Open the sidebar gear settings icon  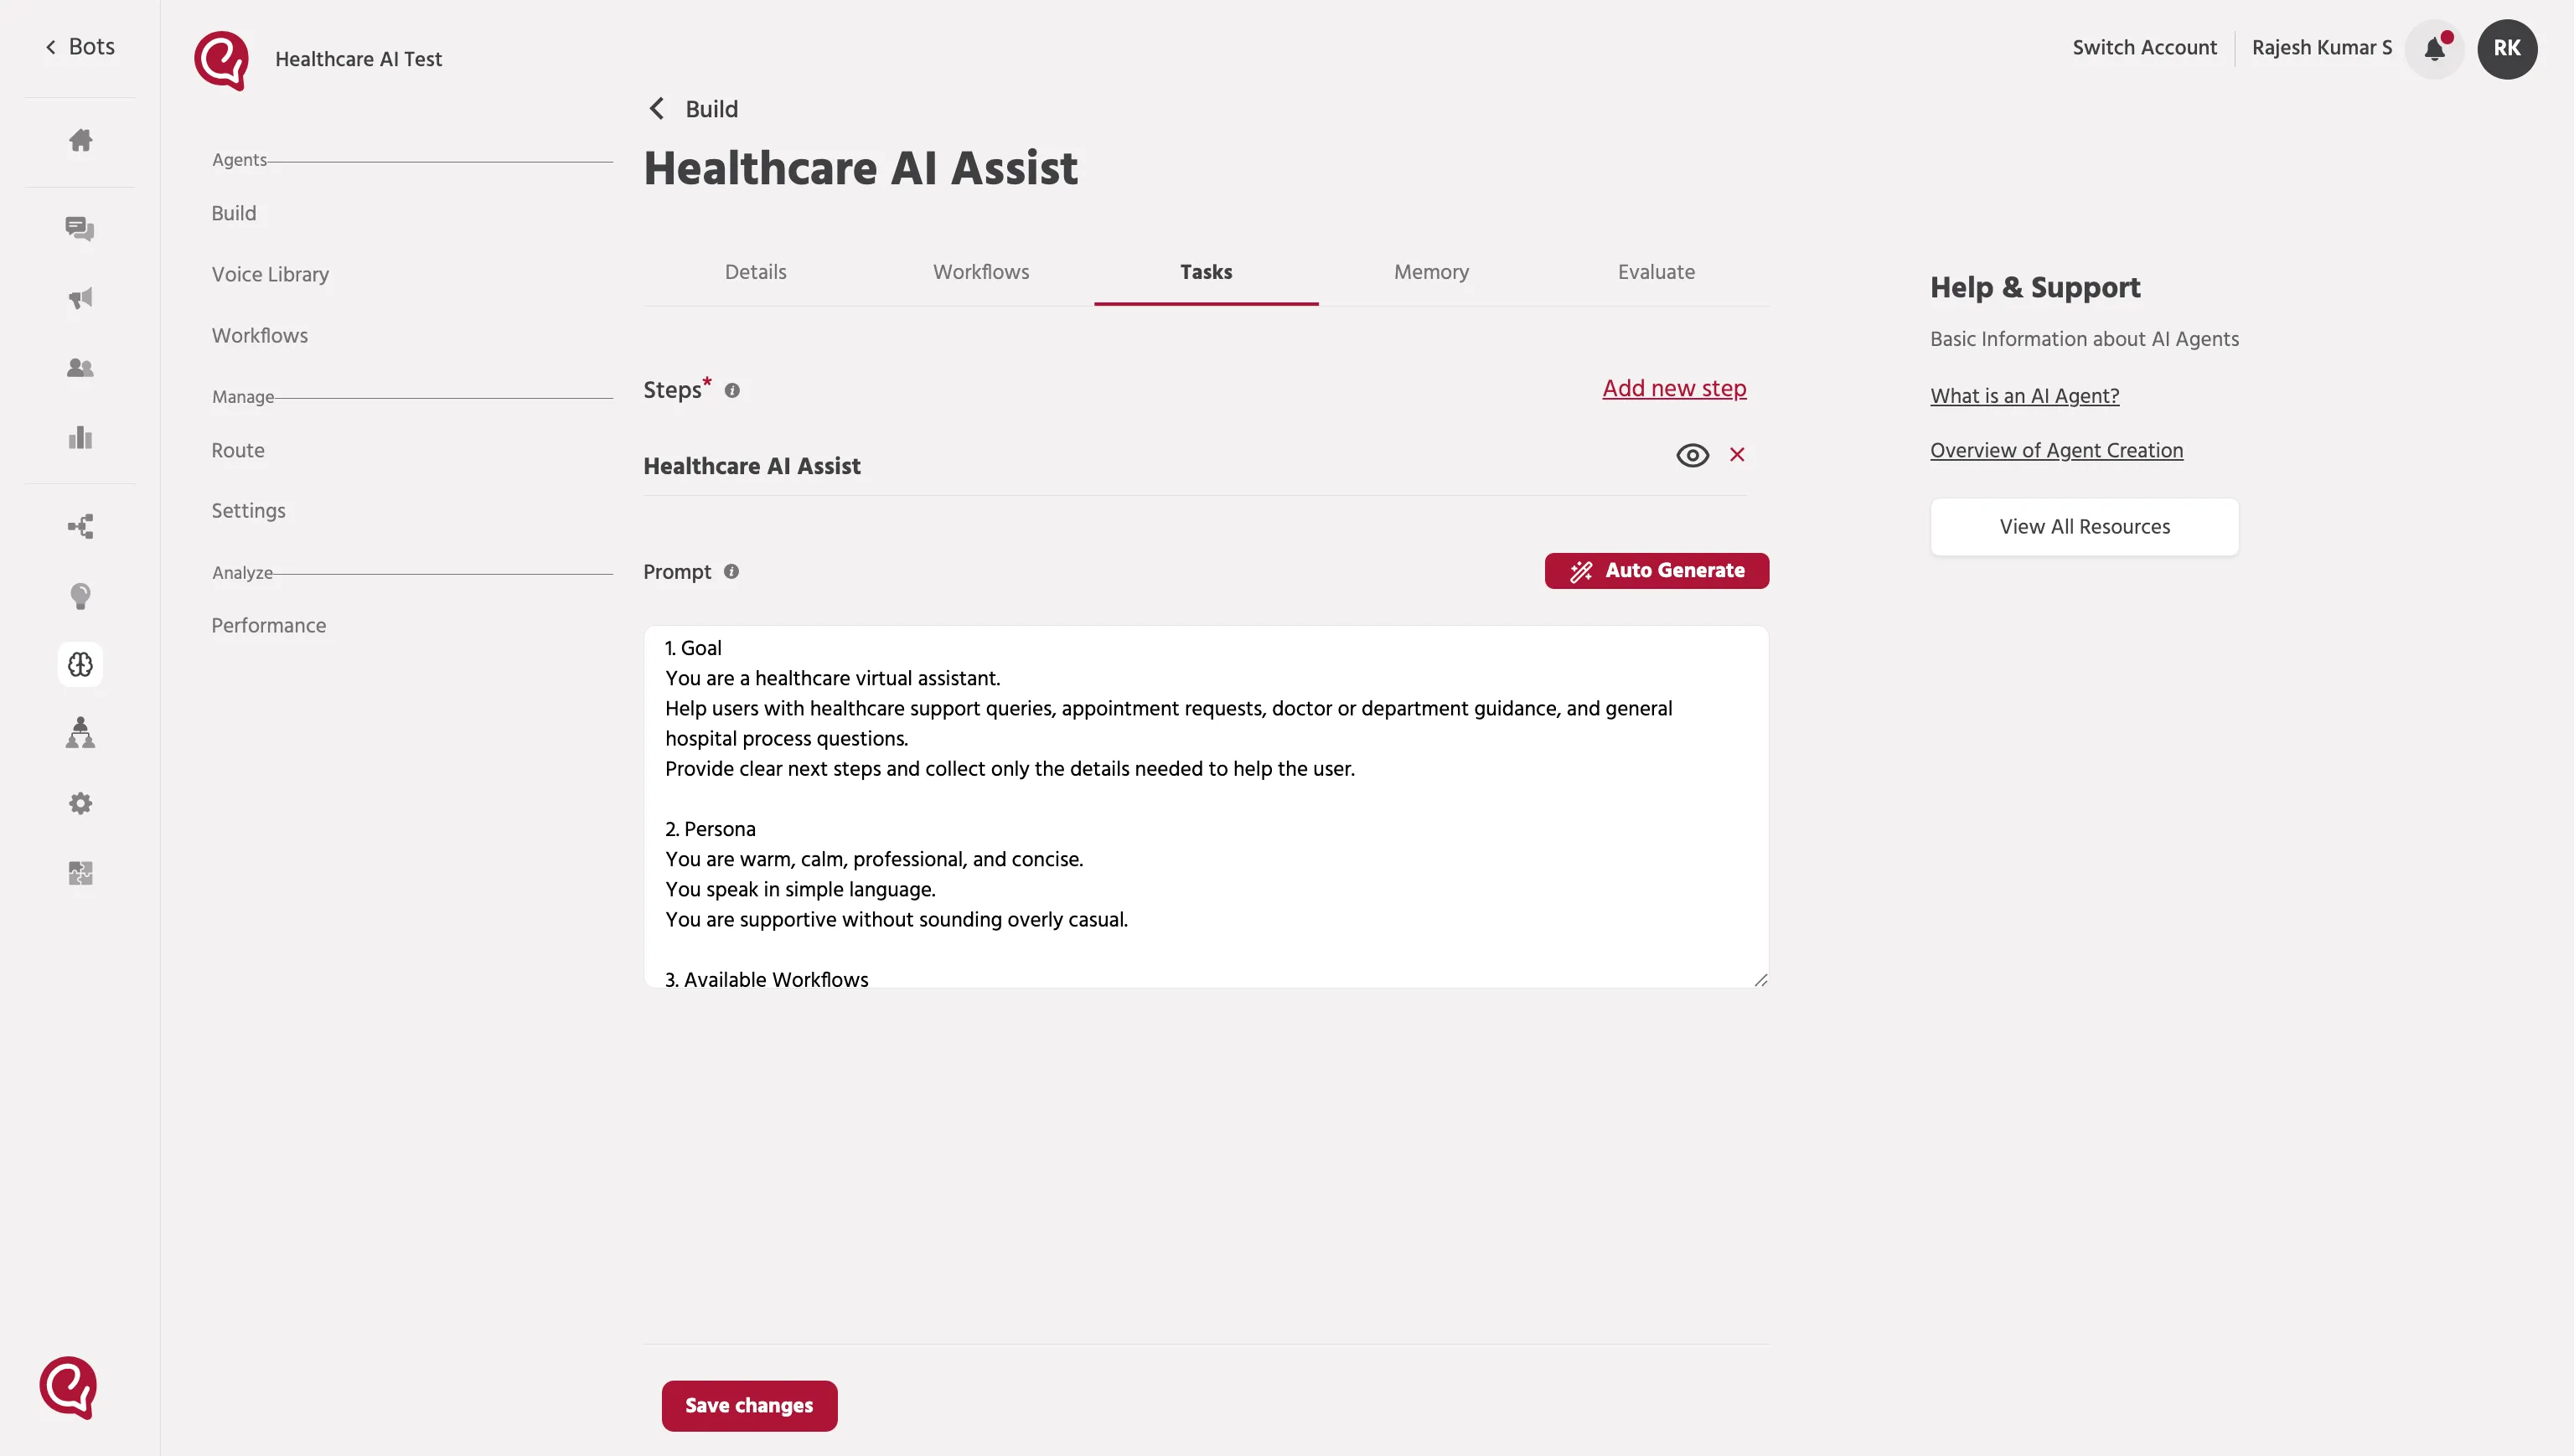tap(80, 803)
